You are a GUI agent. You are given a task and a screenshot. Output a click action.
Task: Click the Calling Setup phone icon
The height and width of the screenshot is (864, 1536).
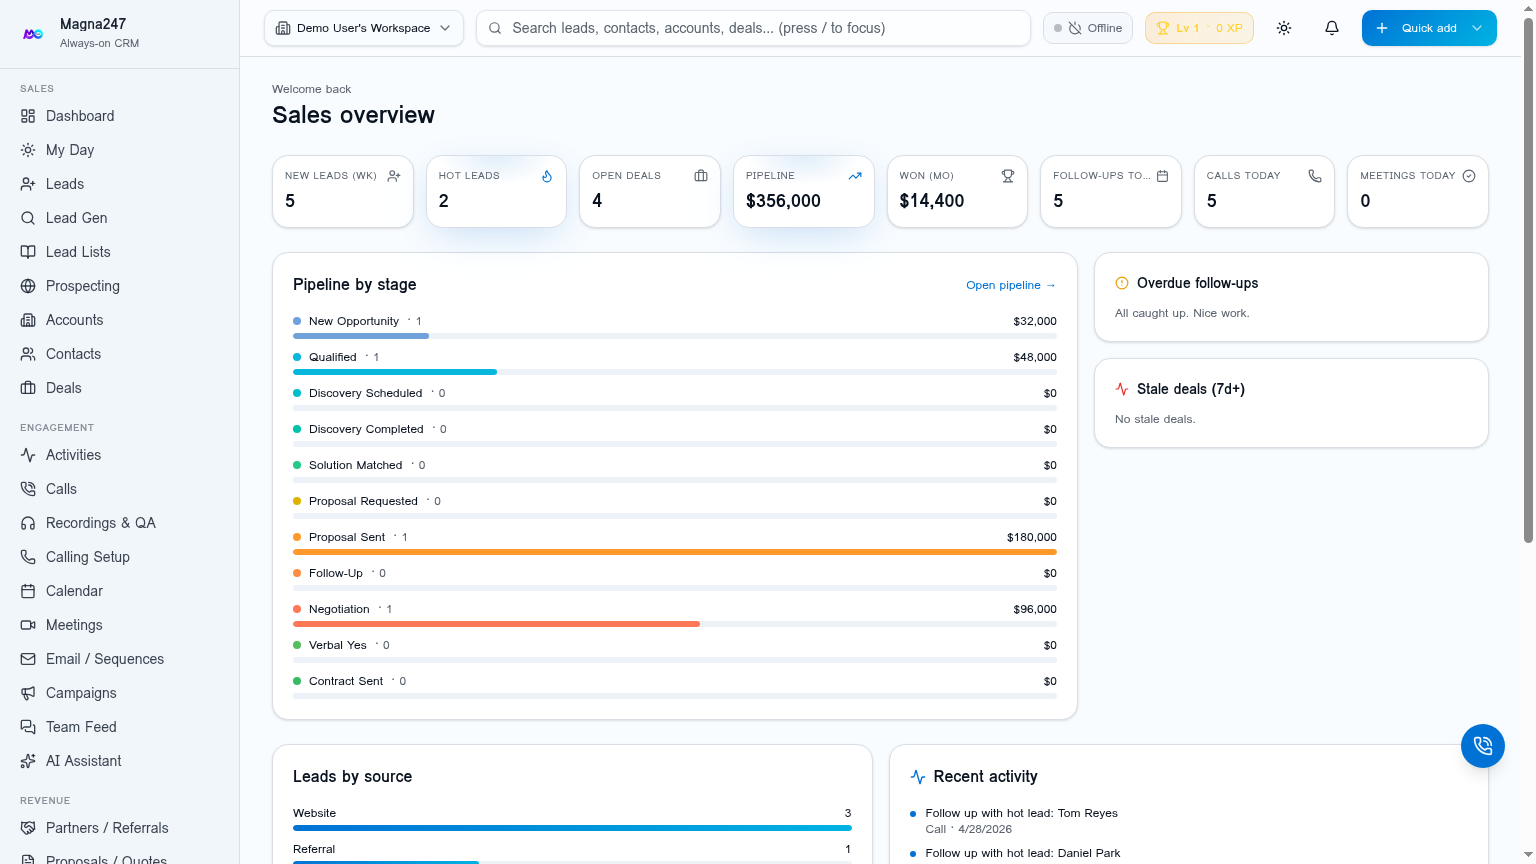click(x=28, y=557)
